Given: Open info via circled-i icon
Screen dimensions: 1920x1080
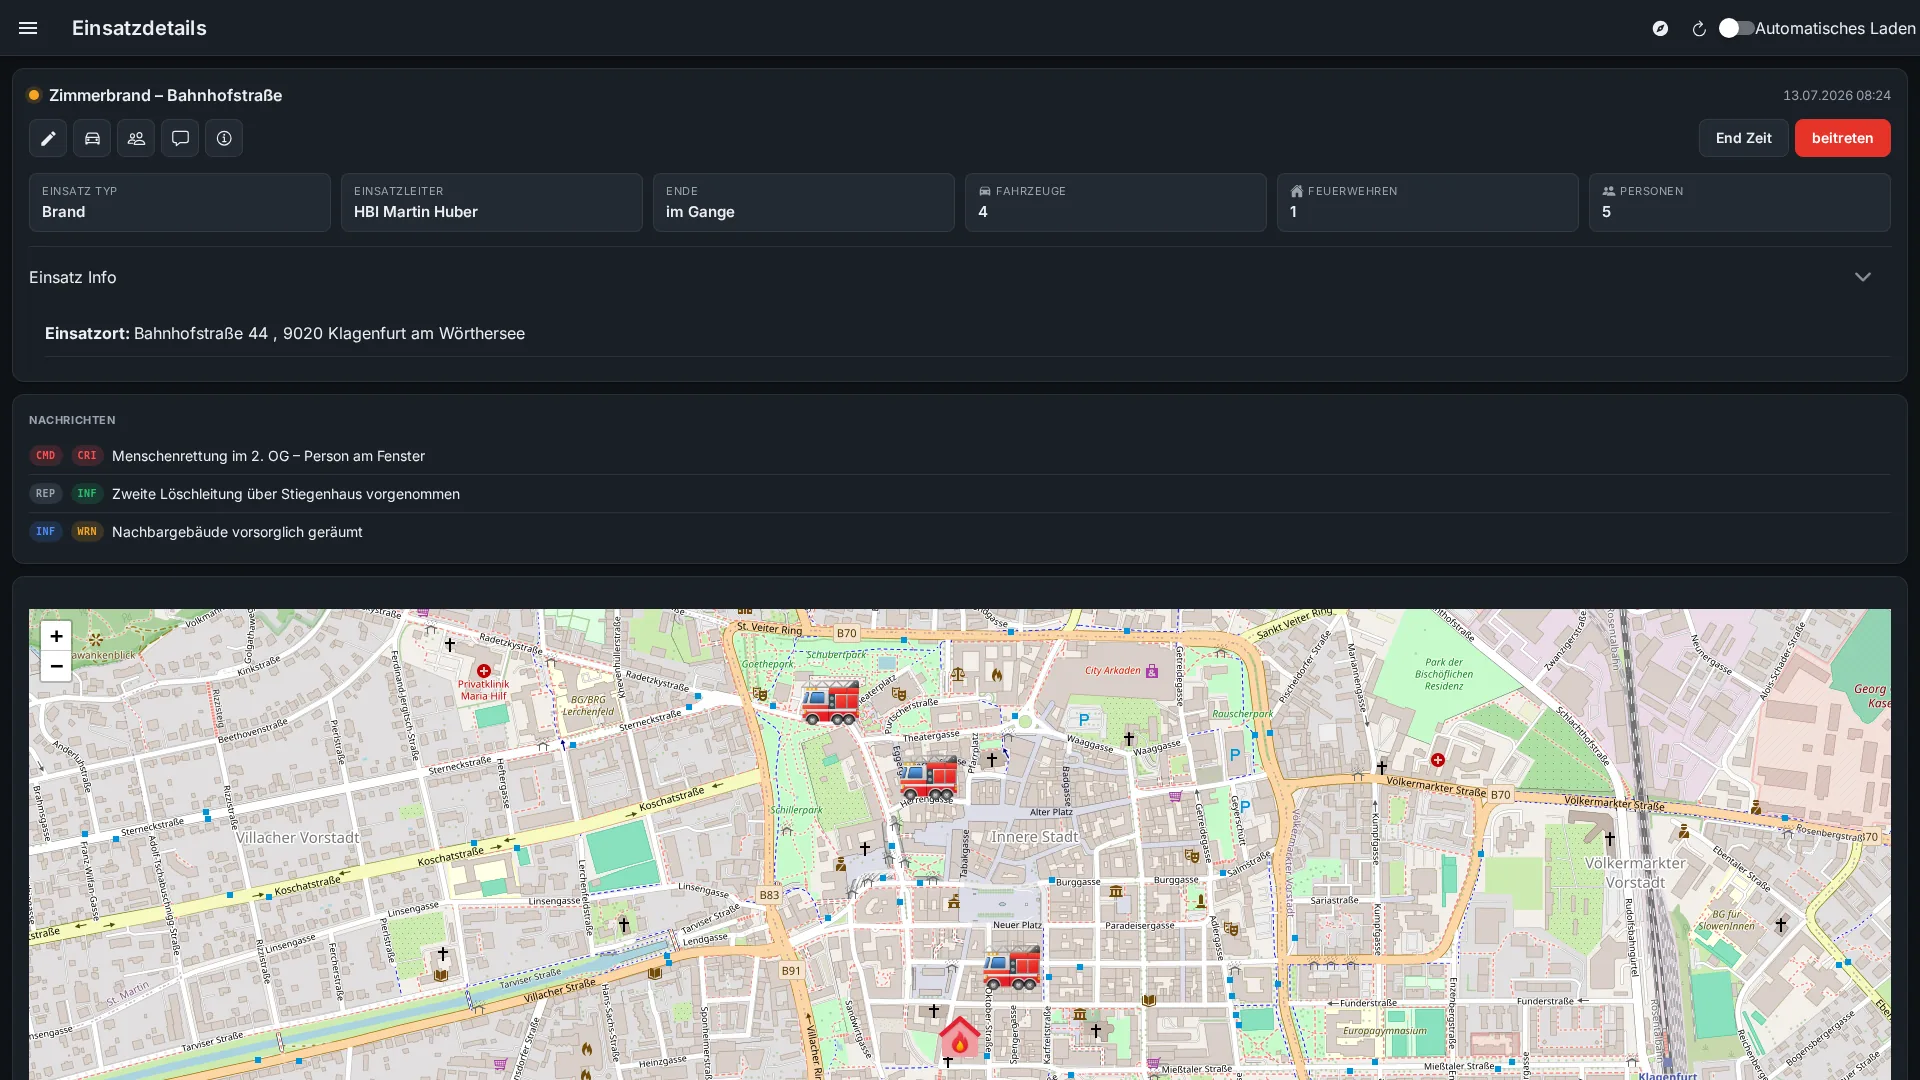Looking at the screenshot, I should [224, 138].
